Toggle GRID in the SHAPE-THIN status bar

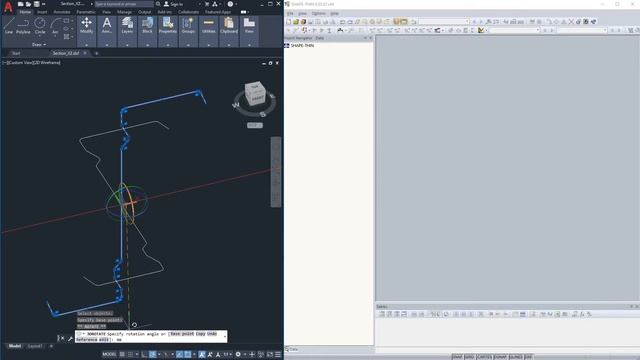click(469, 357)
